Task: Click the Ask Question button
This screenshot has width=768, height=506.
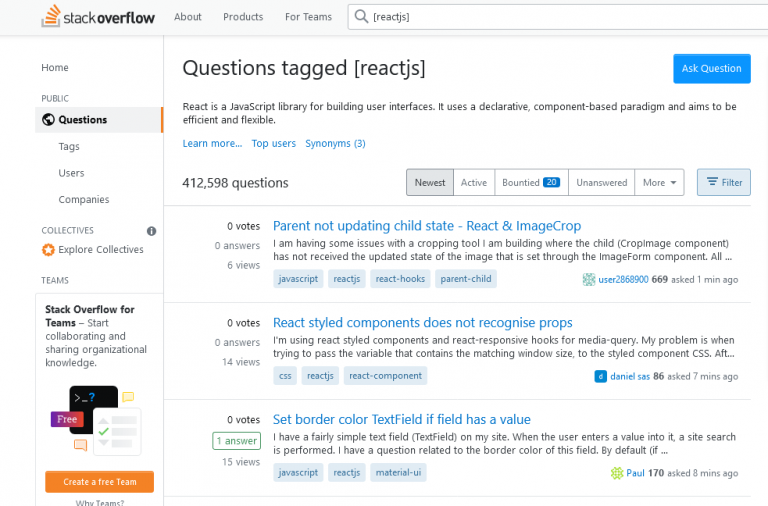Action: 712,69
